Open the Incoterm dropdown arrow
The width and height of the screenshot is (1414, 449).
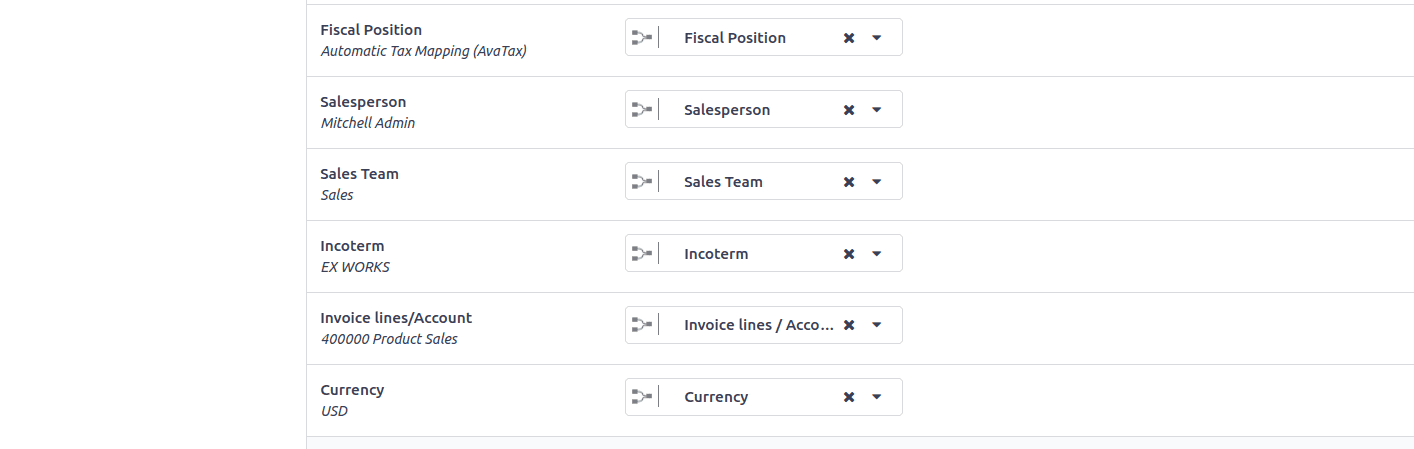point(877,254)
